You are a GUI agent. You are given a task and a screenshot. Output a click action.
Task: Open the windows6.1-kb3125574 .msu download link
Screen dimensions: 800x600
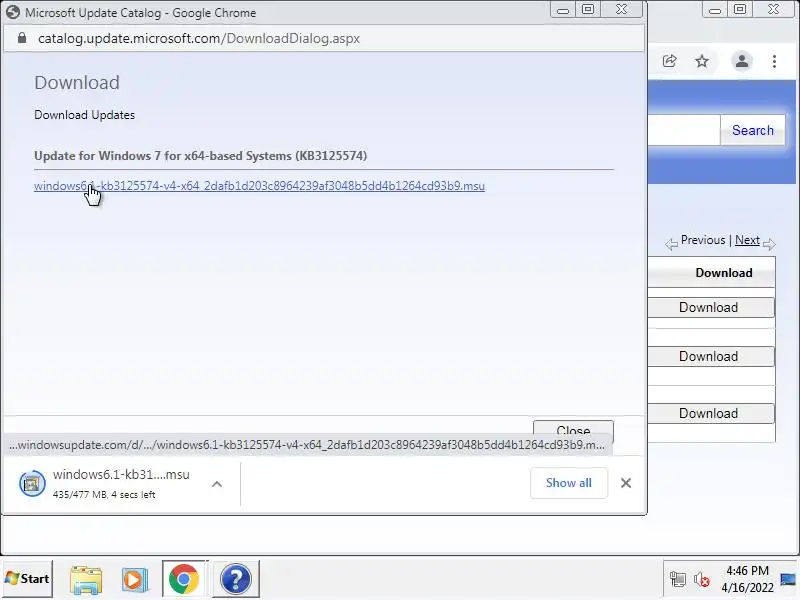[259, 186]
